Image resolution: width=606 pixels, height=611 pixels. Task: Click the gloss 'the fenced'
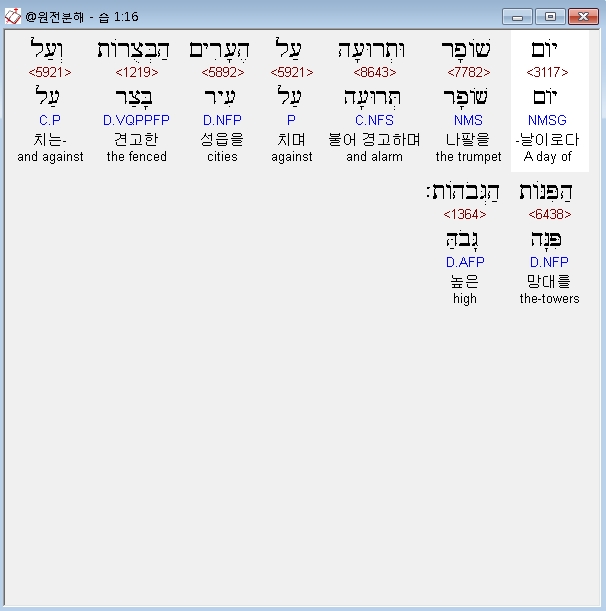pyautogui.click(x=136, y=156)
